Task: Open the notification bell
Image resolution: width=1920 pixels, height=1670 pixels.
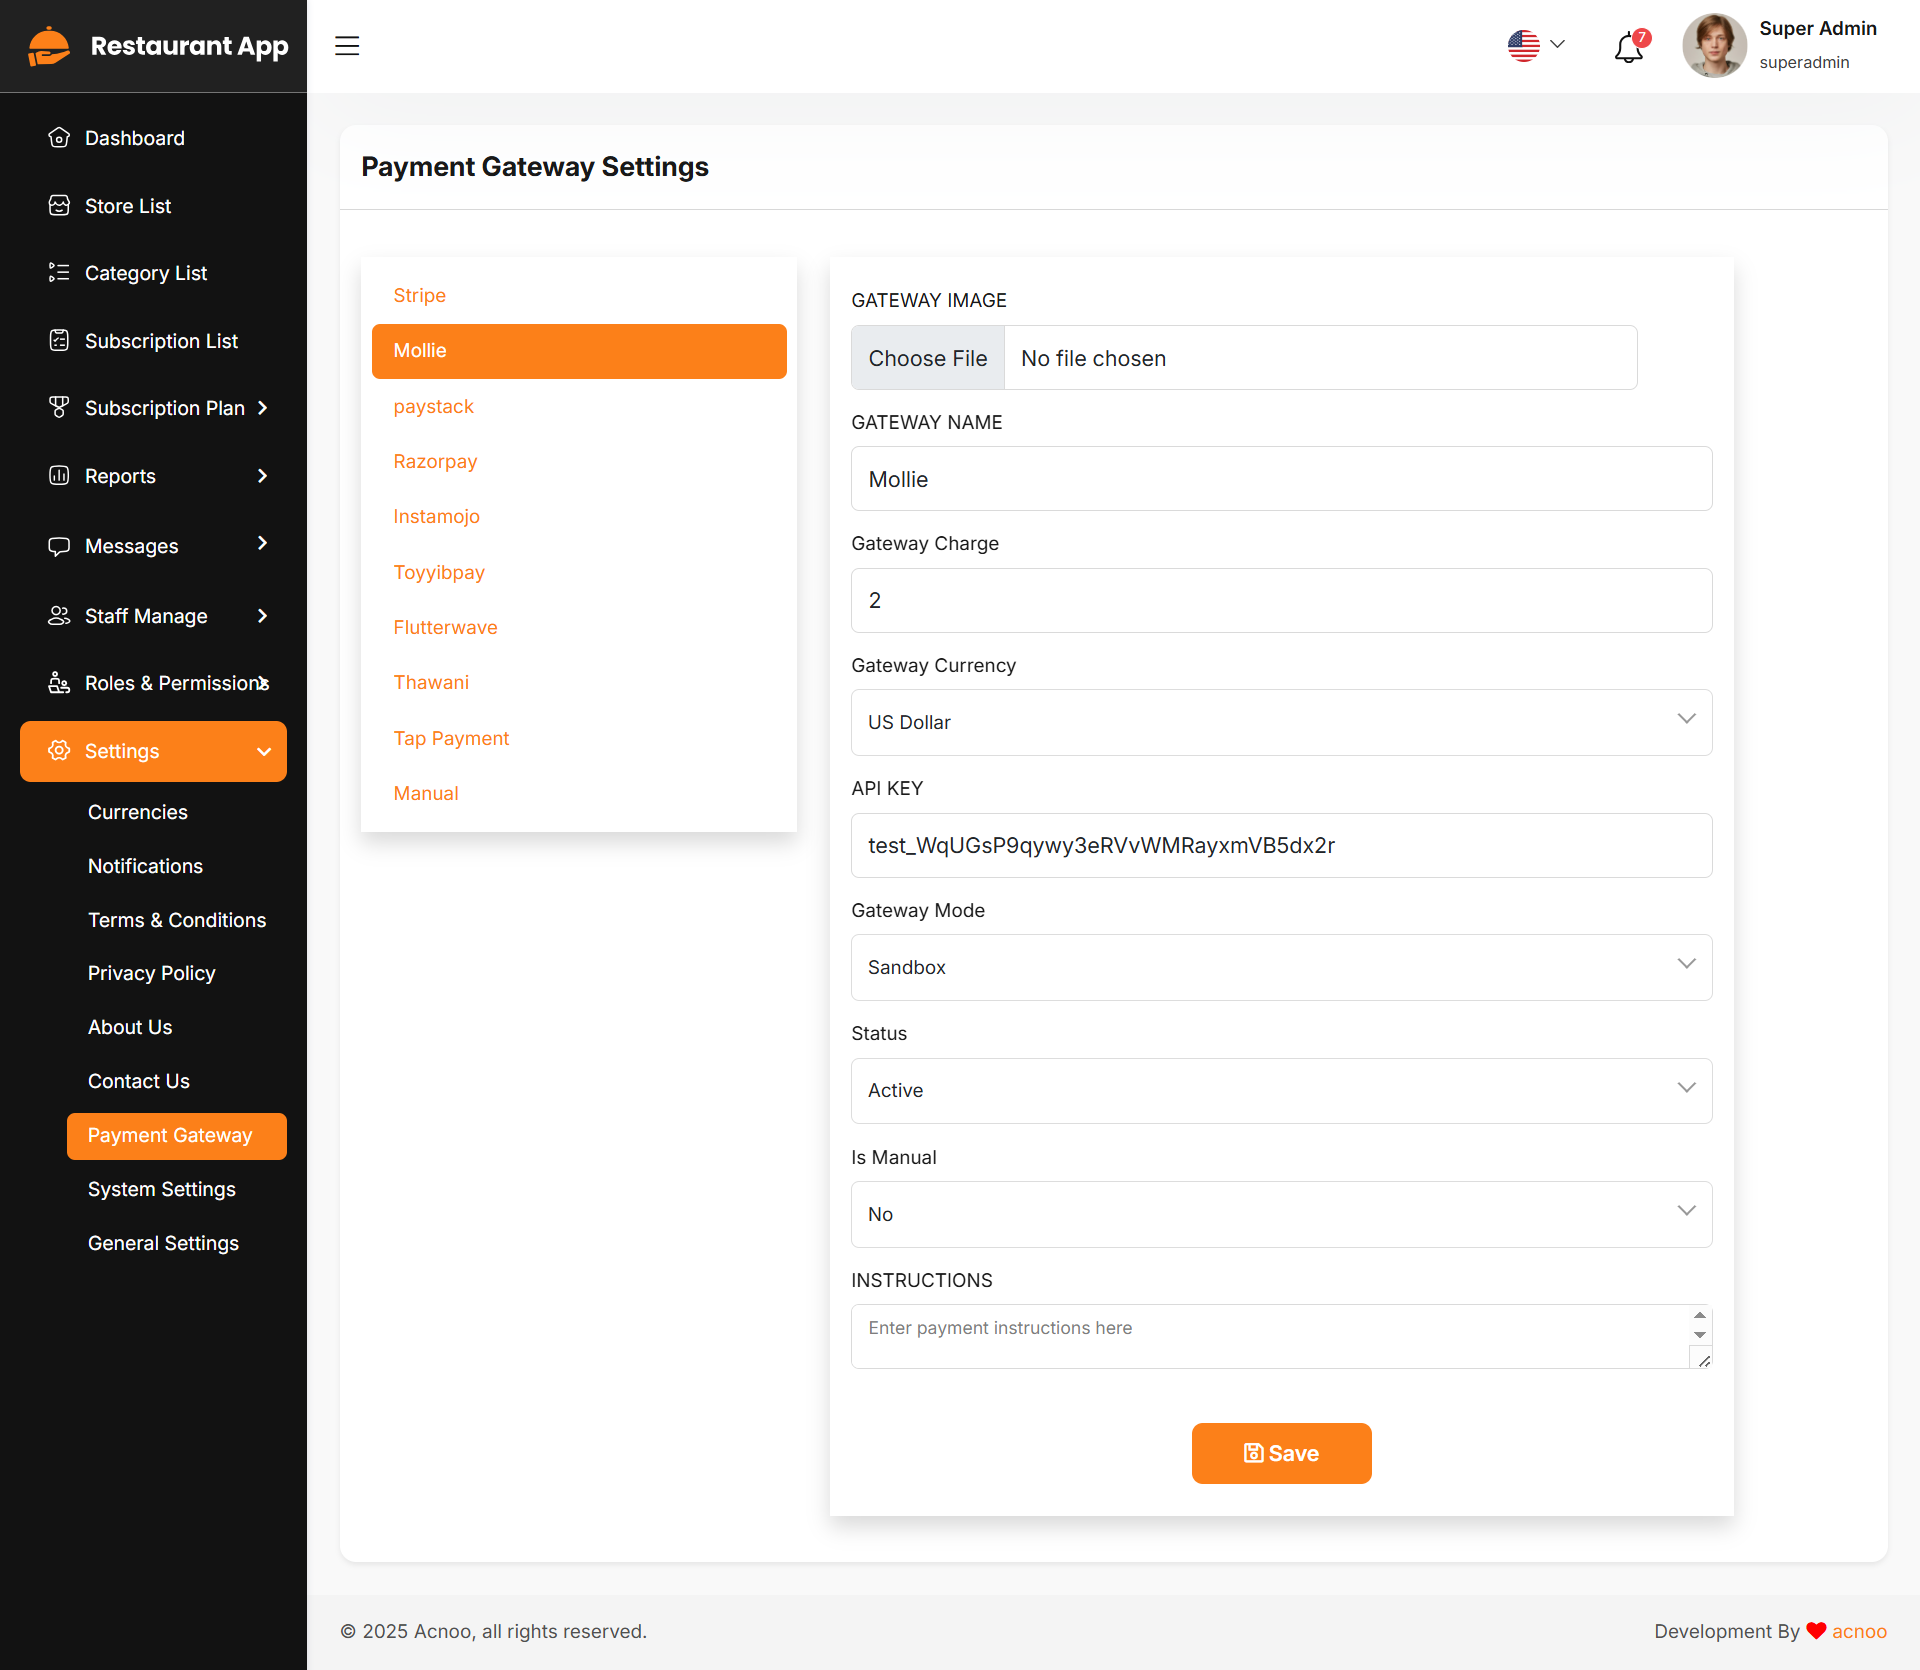Action: pos(1628,47)
